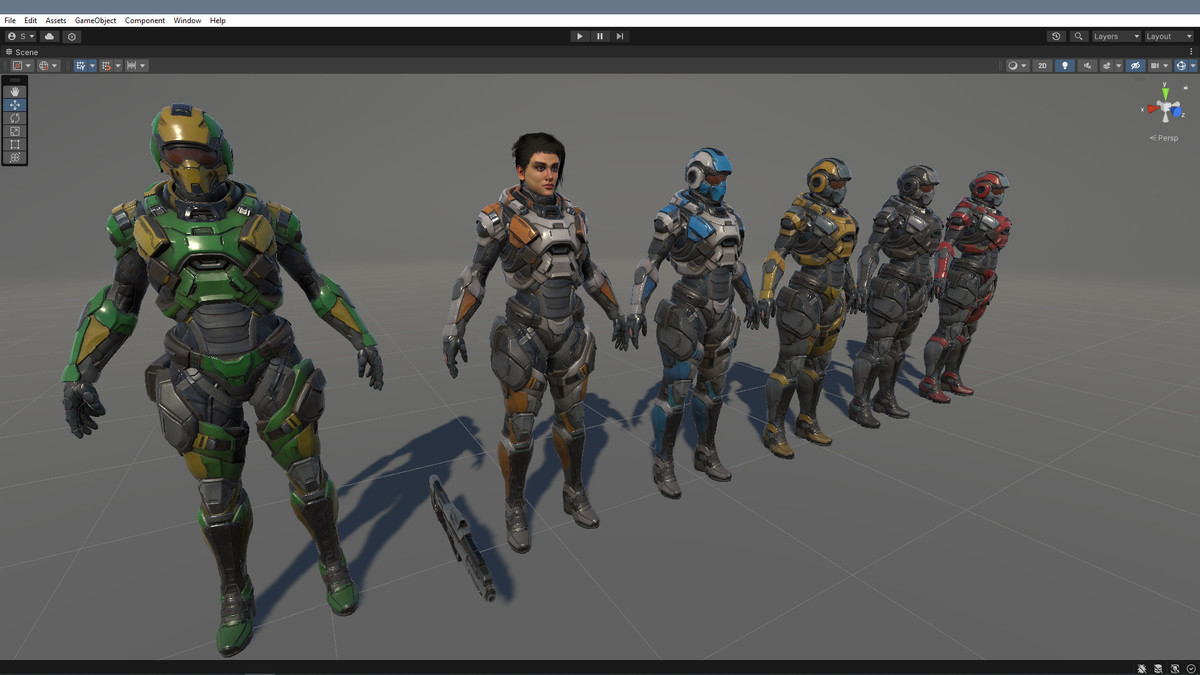1200x675 pixels.
Task: Toggle Scene lighting lightbulb
Action: [1065, 66]
